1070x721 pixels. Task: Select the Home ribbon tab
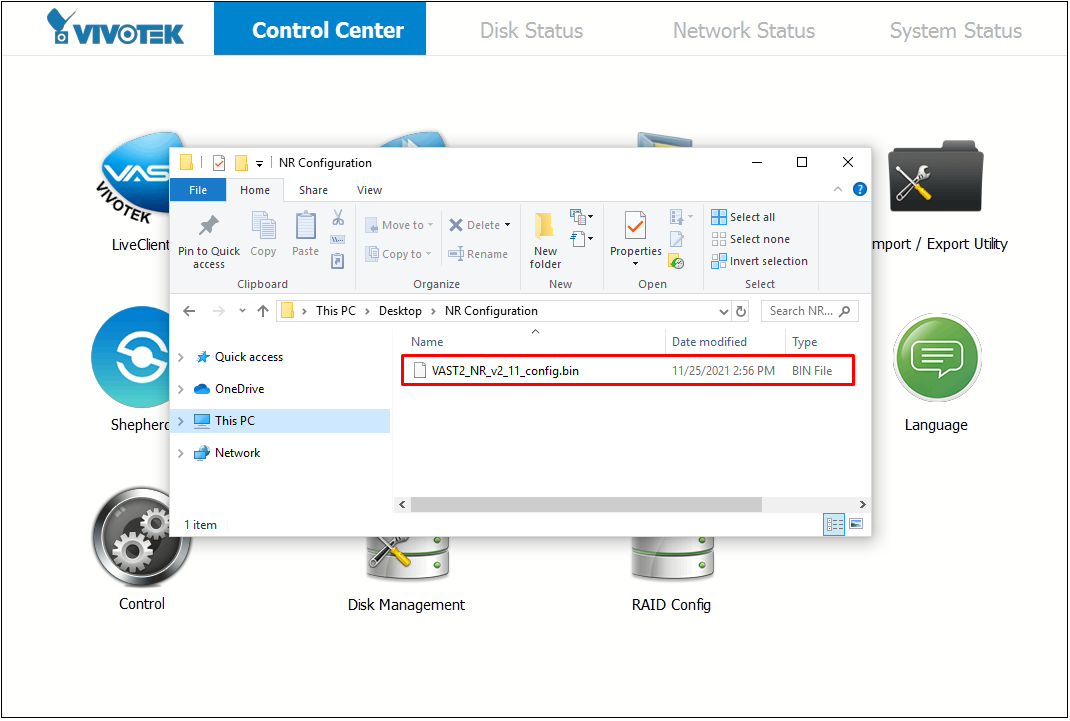coord(255,190)
